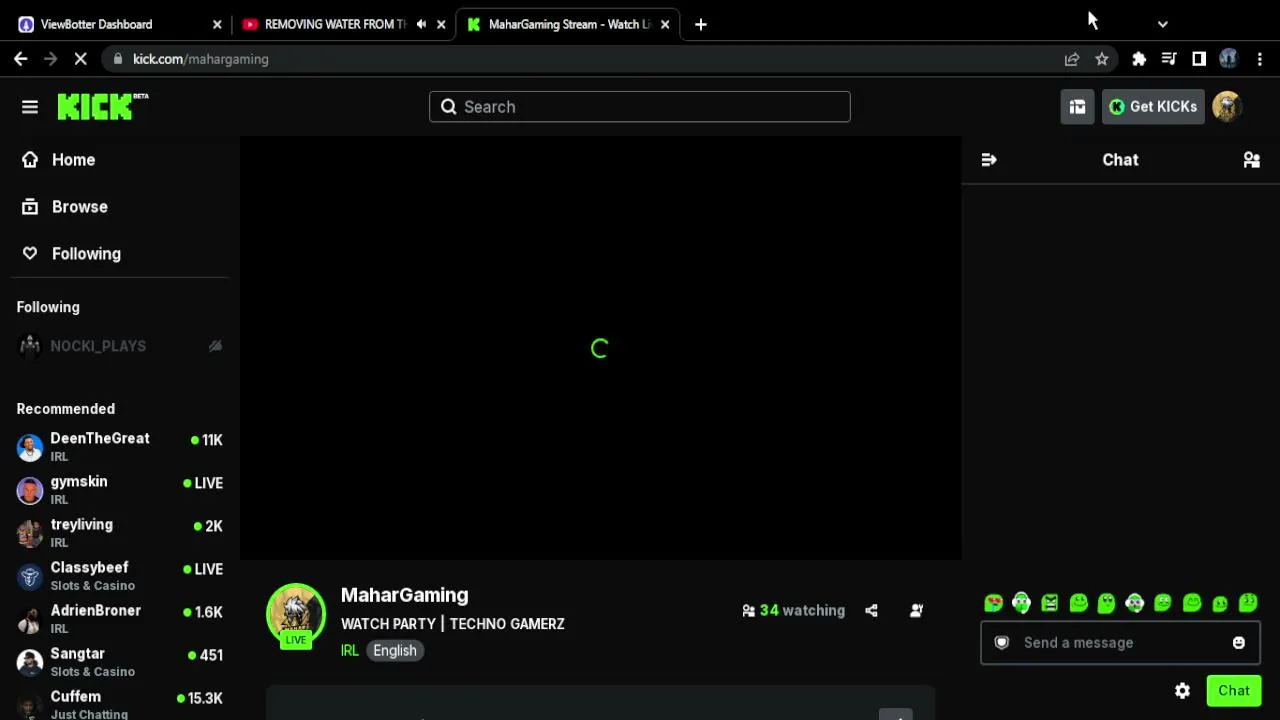This screenshot has height=720, width=1280.
Task: Reload or stop page loading
Action: [x=81, y=59]
